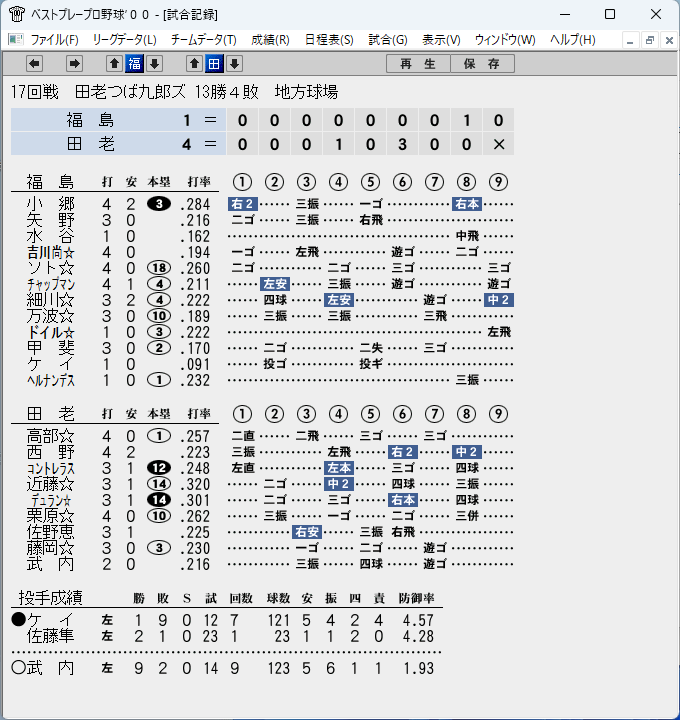Click 福島 team name in the scoreboard
Screen dimensions: 680x720
click(90, 120)
